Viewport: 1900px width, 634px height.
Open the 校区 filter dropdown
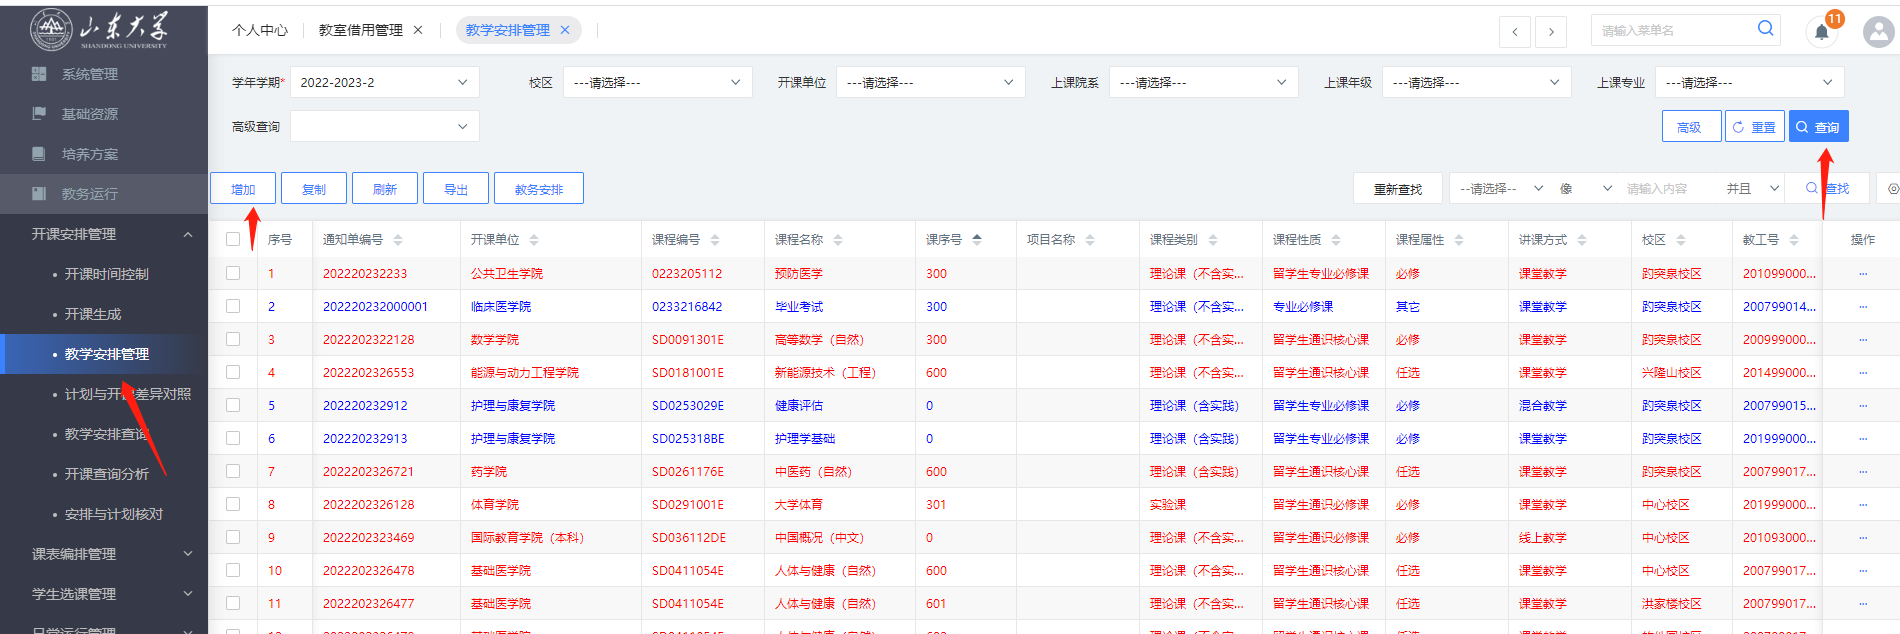point(657,82)
